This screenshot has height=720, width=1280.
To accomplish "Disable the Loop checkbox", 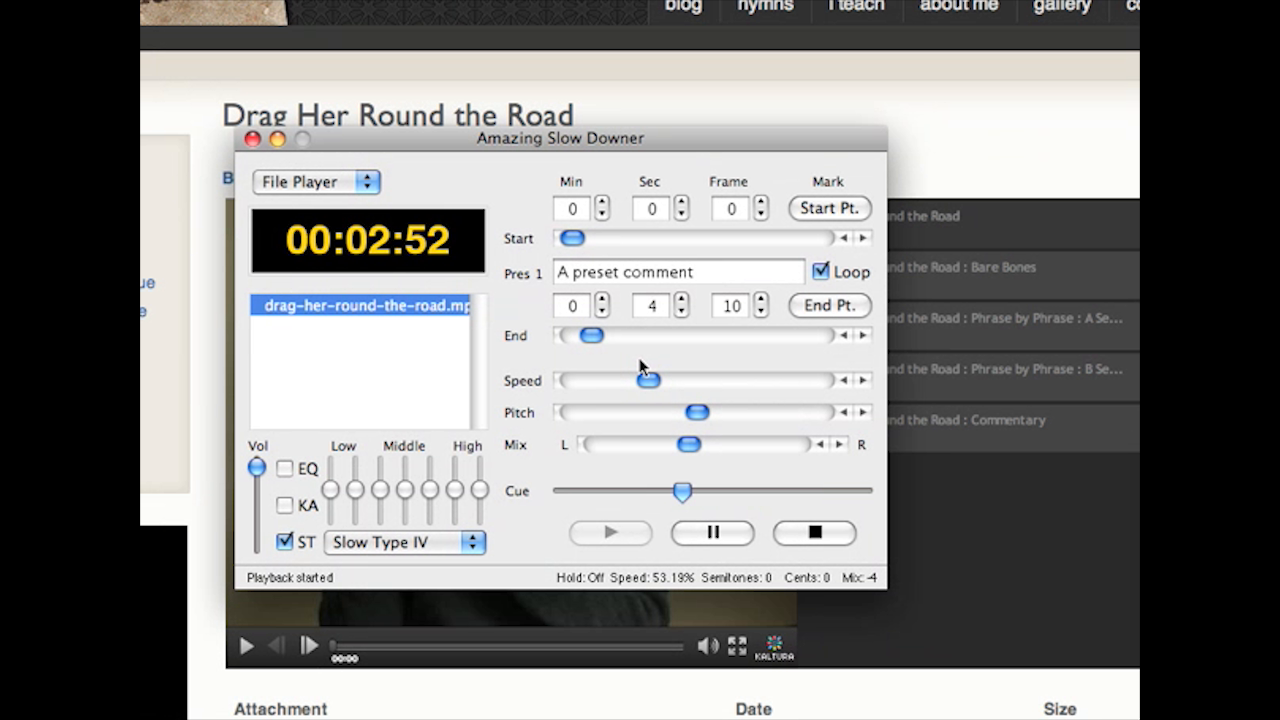I will (821, 272).
